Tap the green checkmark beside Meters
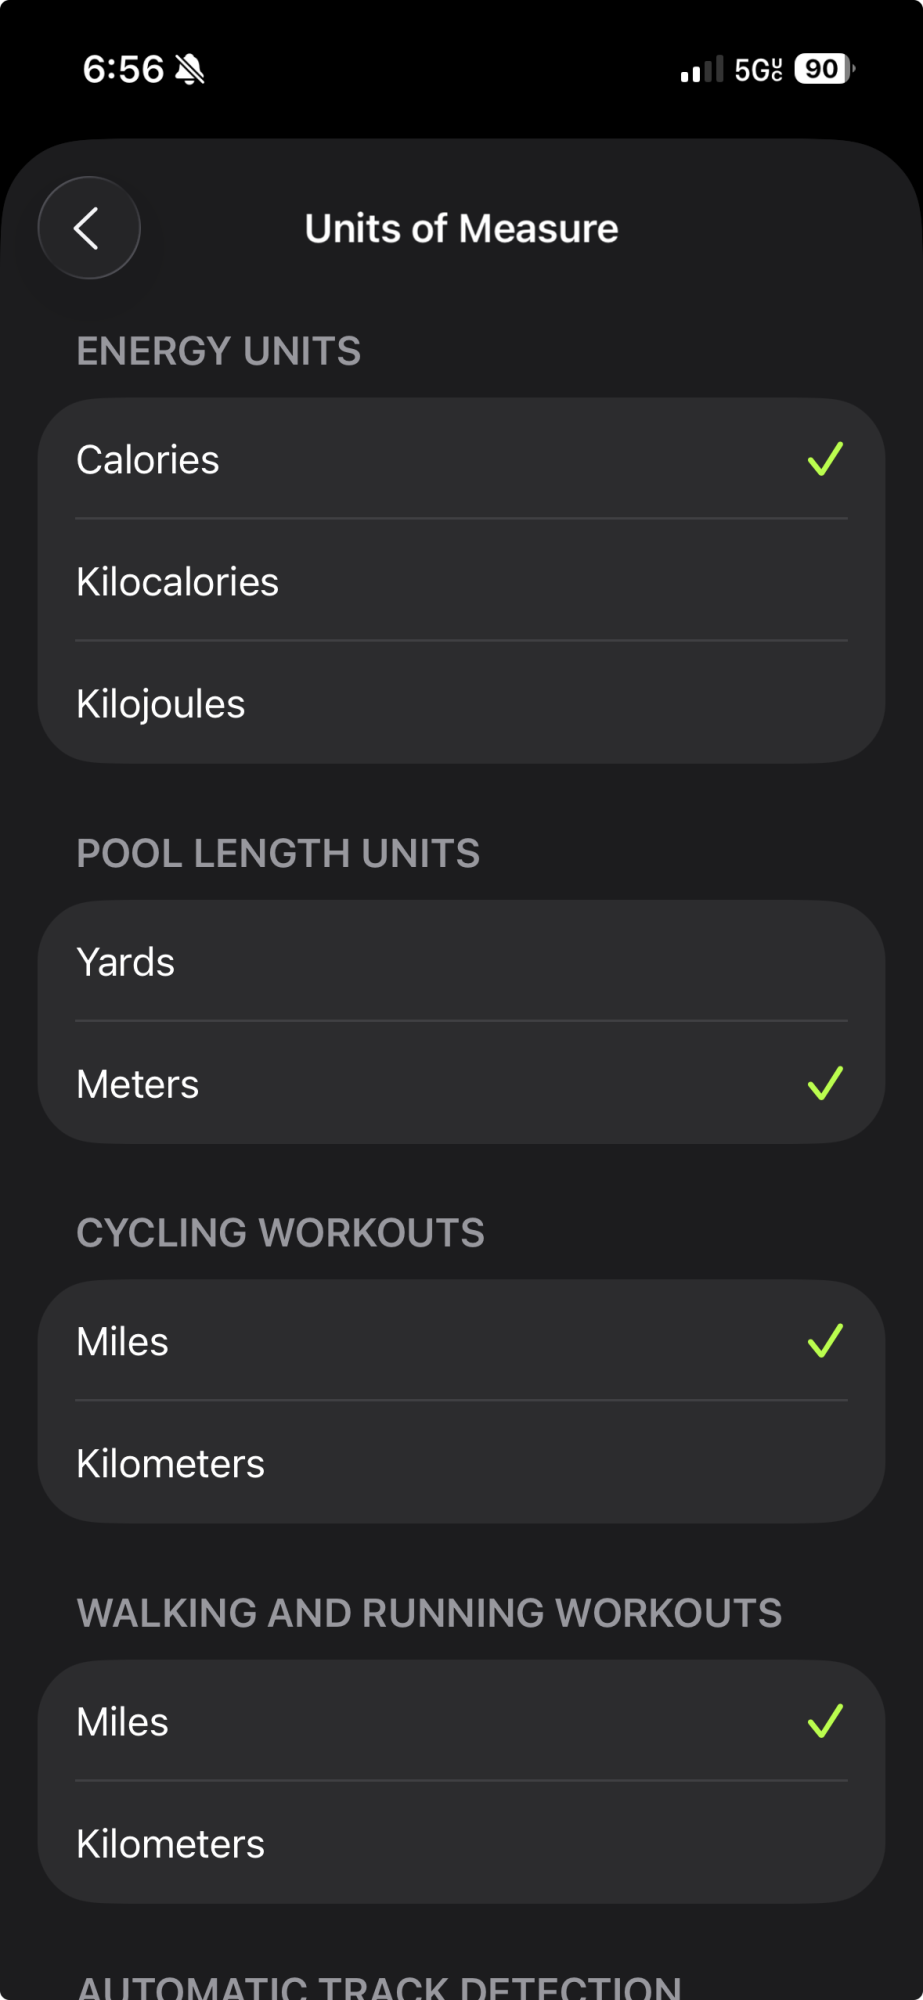The width and height of the screenshot is (923, 2000). click(x=825, y=1083)
